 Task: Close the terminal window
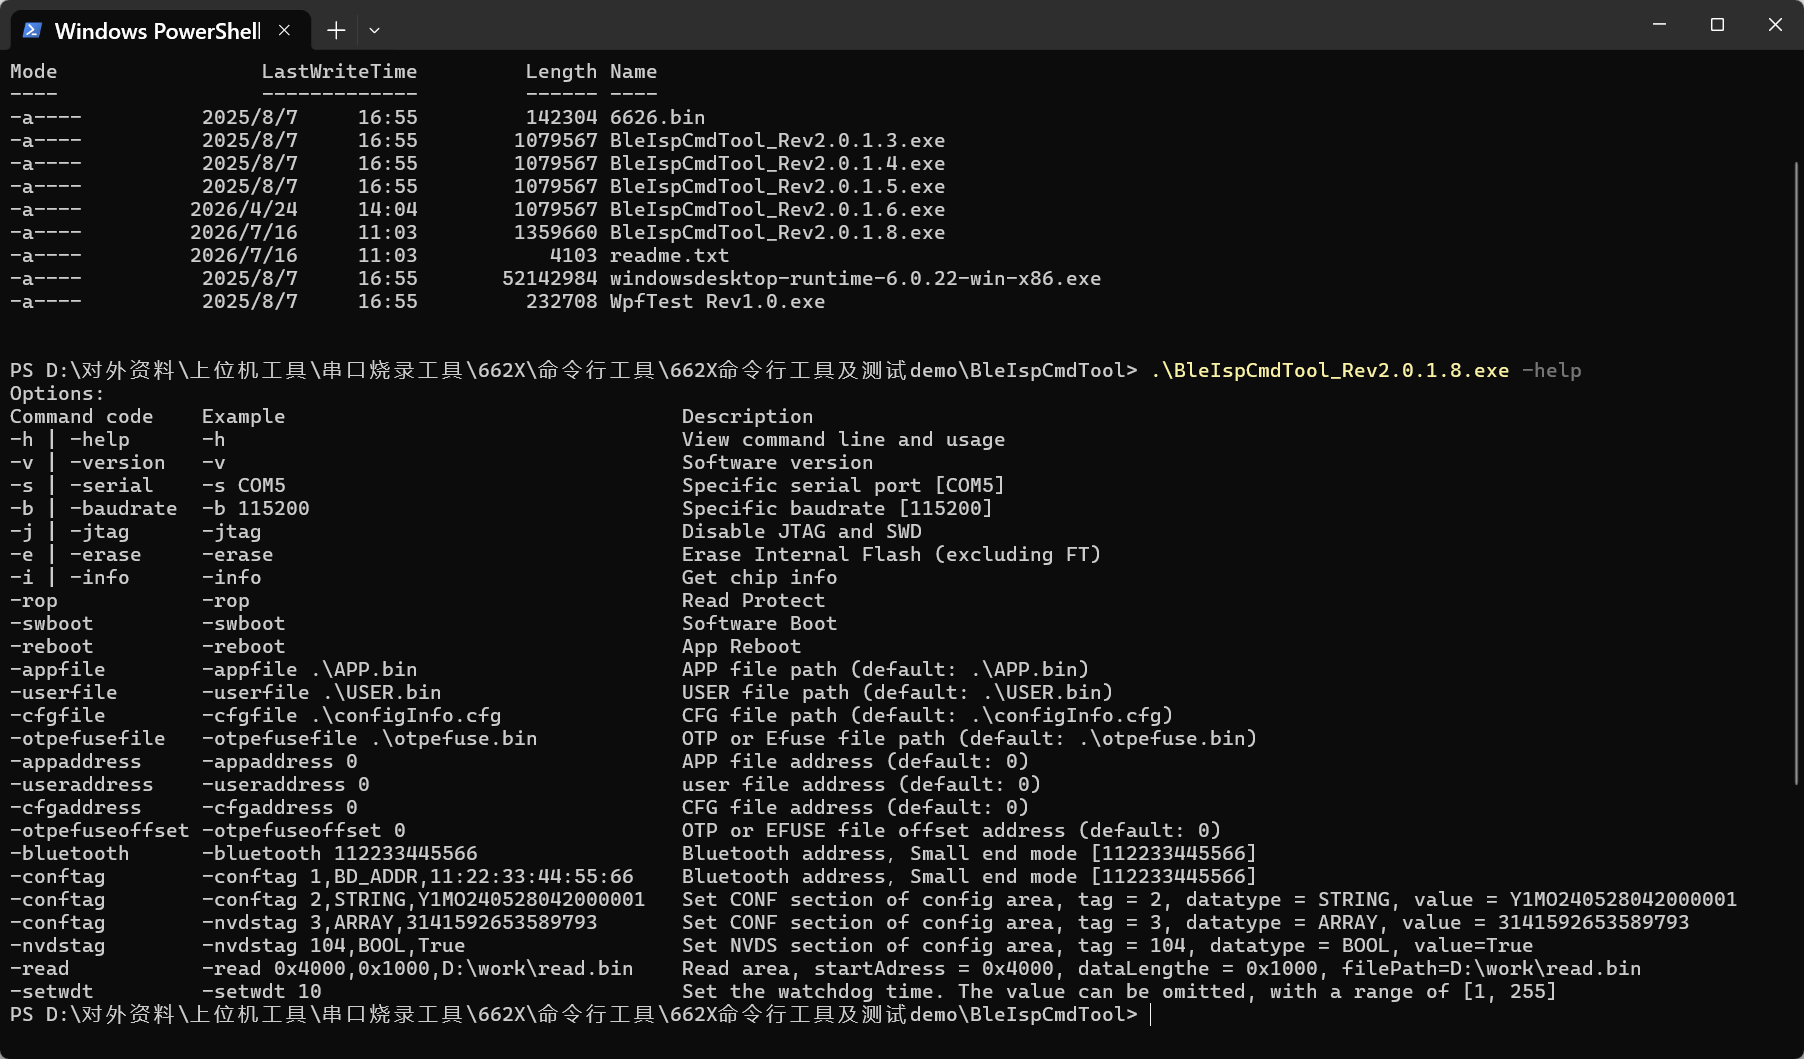(1775, 24)
